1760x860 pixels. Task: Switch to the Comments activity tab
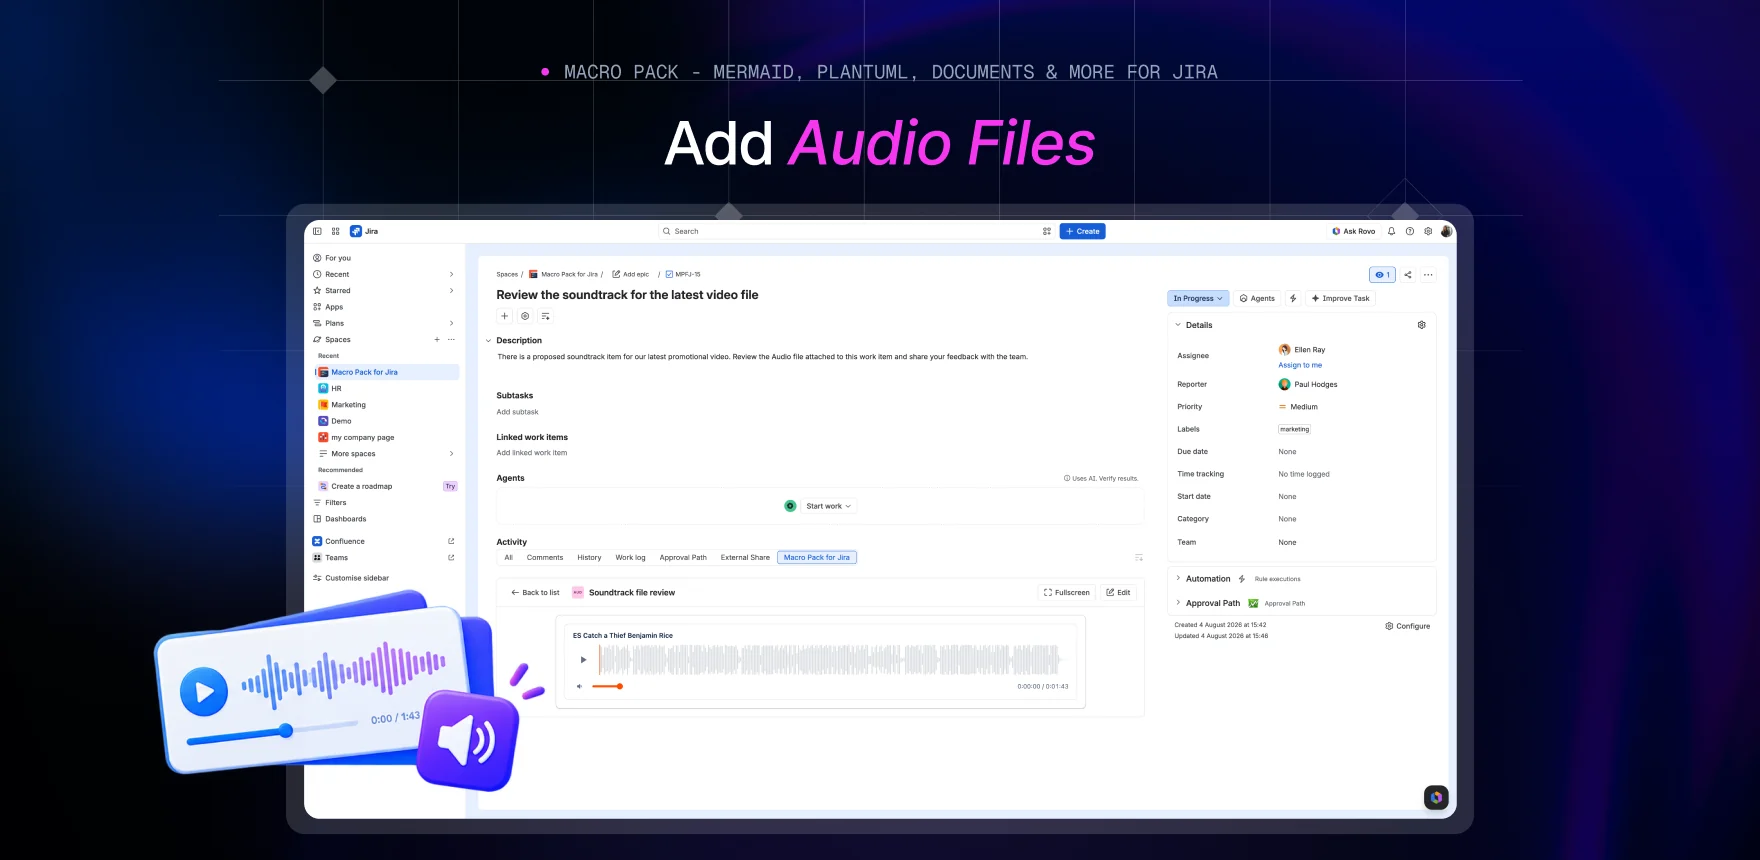(x=545, y=558)
